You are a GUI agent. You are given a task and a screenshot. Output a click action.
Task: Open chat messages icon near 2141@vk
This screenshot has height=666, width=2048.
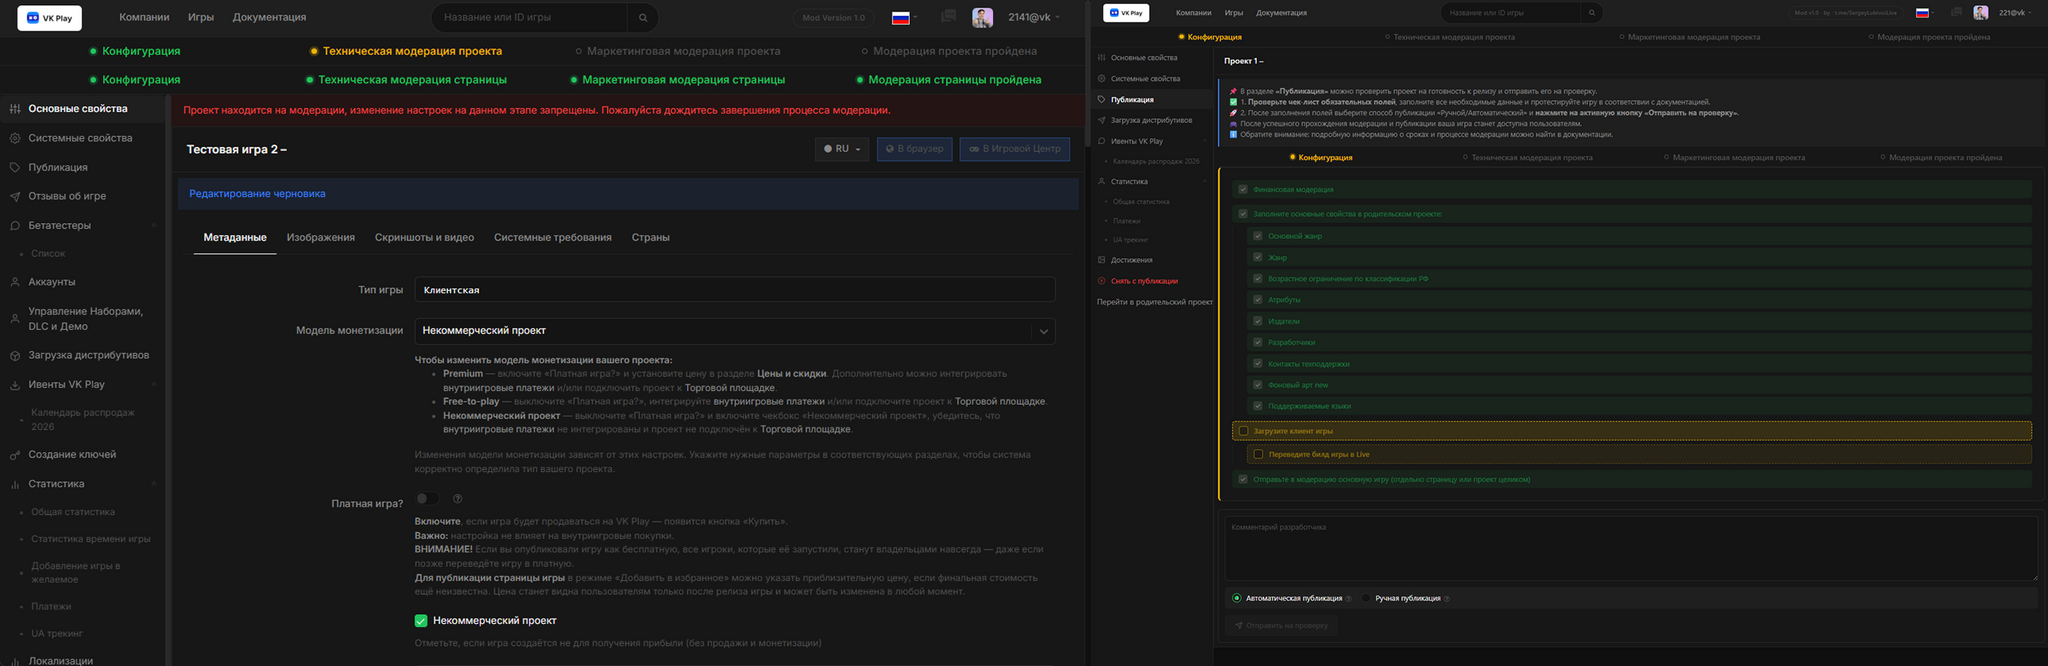point(948,17)
